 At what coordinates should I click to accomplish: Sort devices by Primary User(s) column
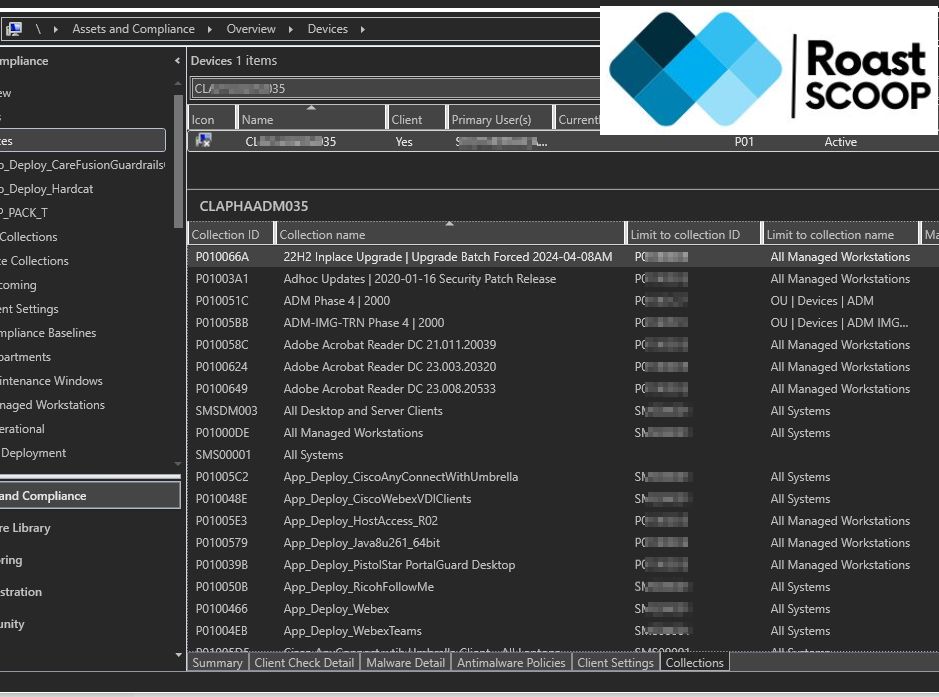[x=499, y=119]
